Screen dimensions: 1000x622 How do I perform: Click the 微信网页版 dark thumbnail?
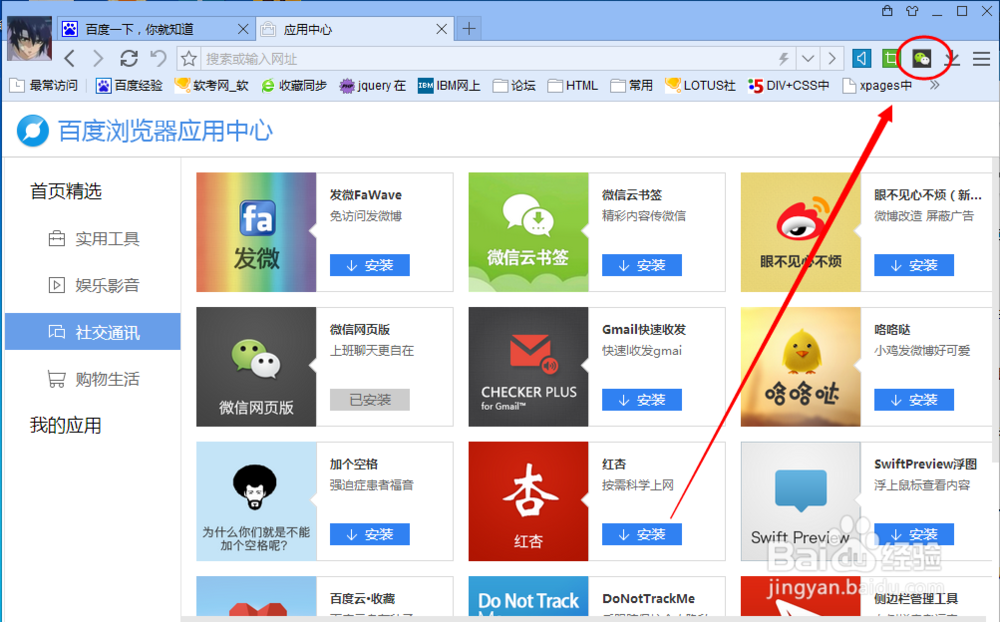tap(256, 367)
